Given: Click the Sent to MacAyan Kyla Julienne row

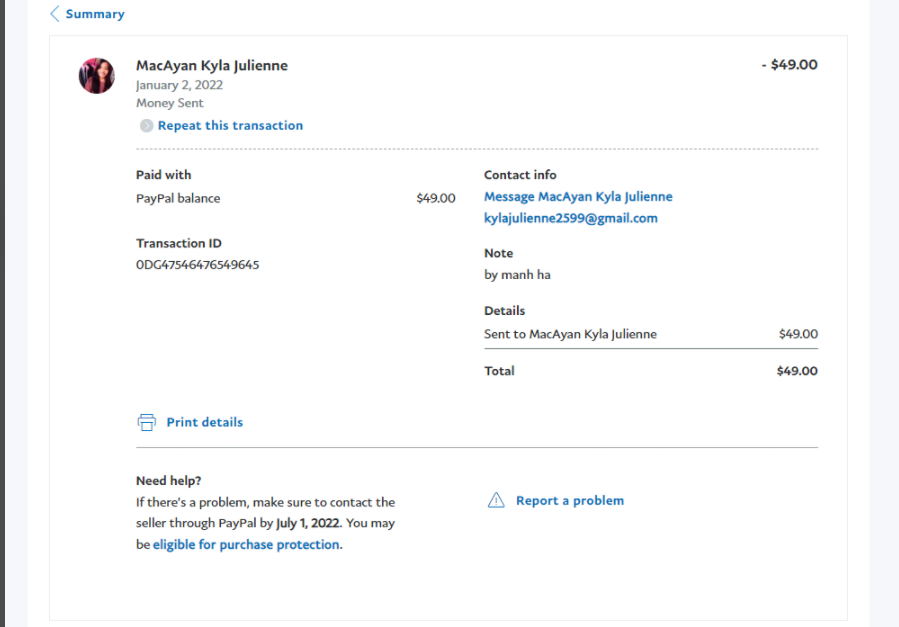Looking at the screenshot, I should (570, 334).
